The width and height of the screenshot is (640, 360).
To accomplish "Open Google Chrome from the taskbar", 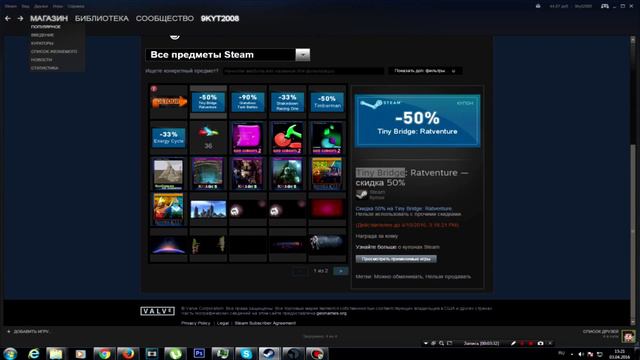I will (x=104, y=354).
